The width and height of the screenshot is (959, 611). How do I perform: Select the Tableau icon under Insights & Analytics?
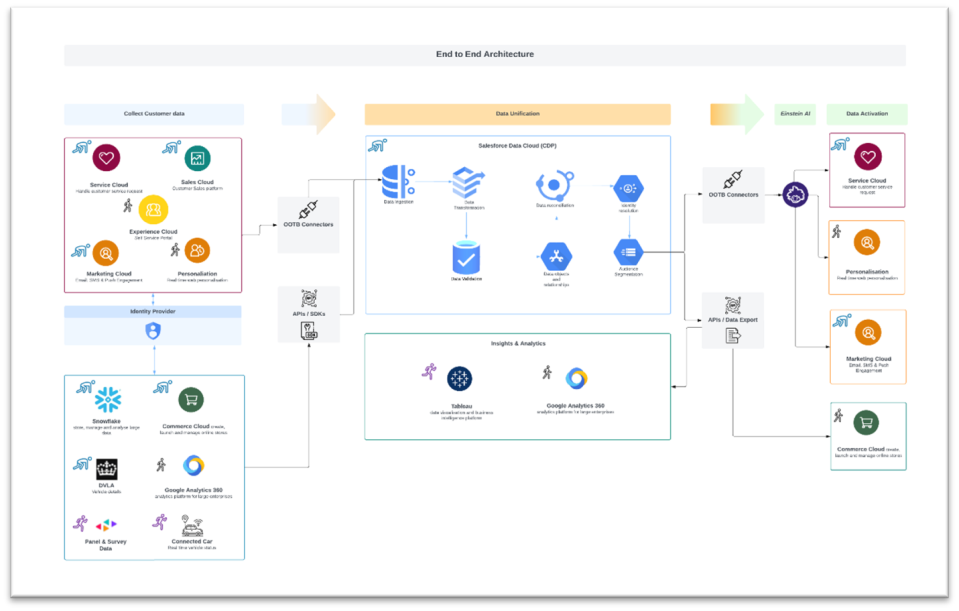pos(460,379)
